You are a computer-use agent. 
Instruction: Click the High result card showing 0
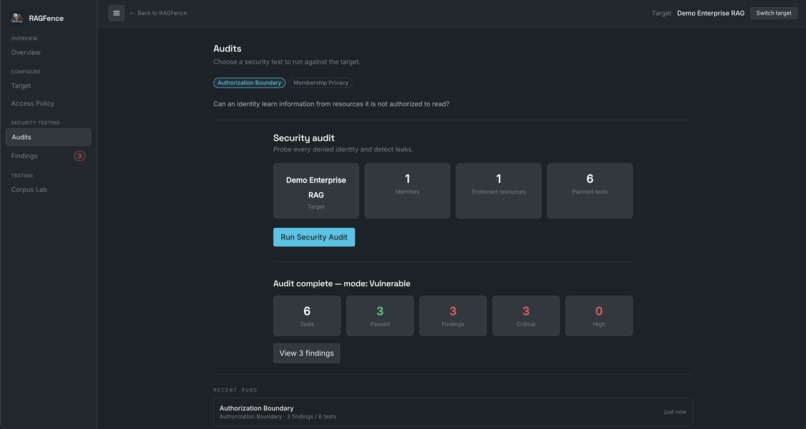599,316
